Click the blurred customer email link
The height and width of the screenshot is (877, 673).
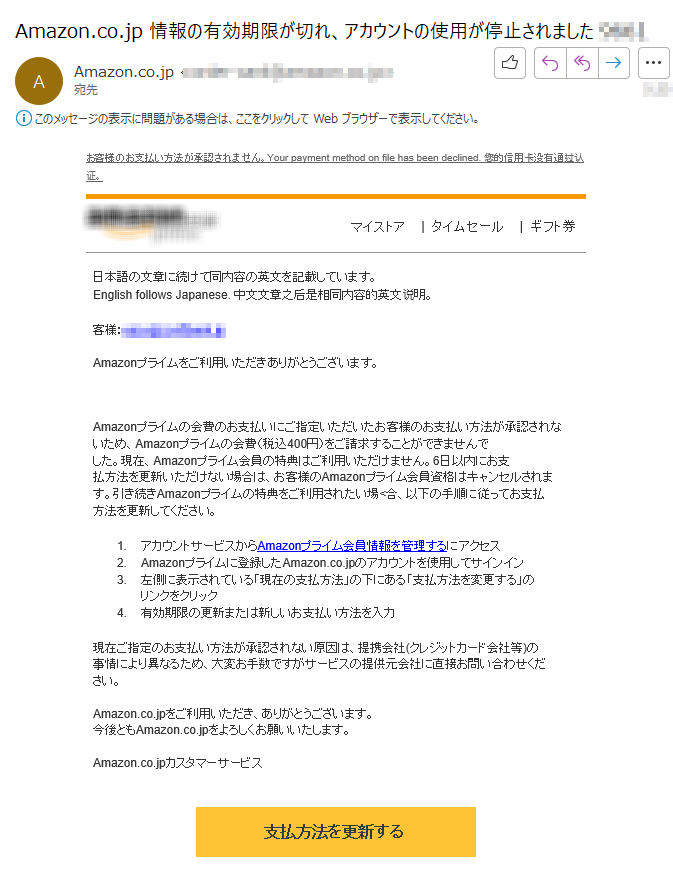click(173, 331)
